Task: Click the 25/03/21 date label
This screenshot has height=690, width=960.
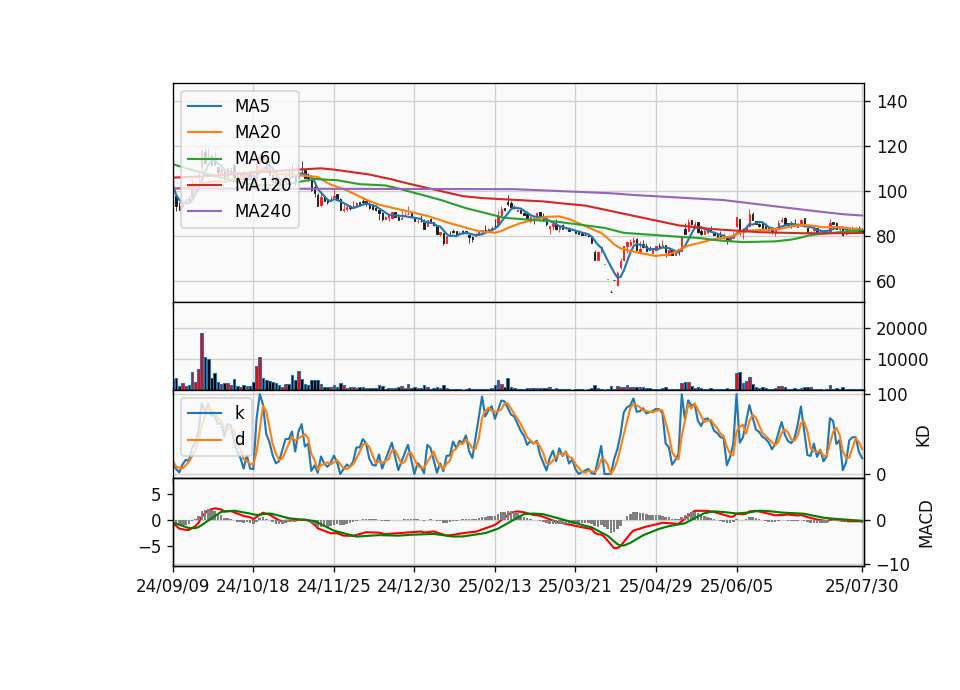Action: click(x=575, y=586)
